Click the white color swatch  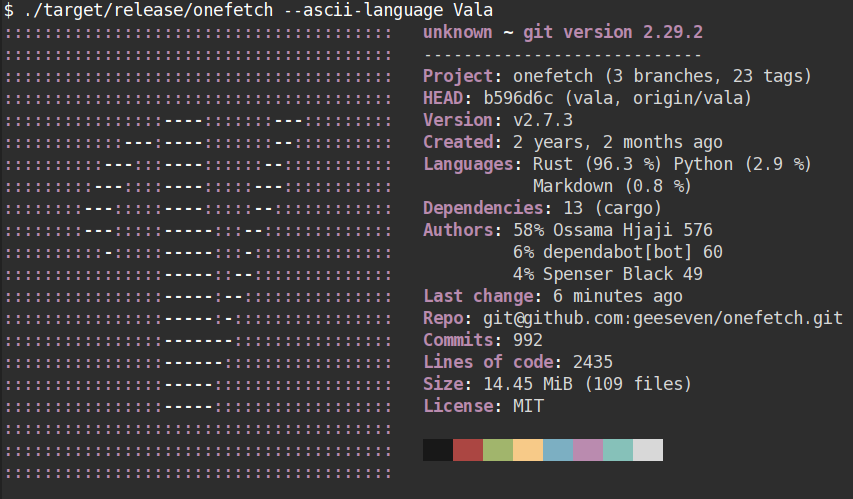(x=648, y=450)
